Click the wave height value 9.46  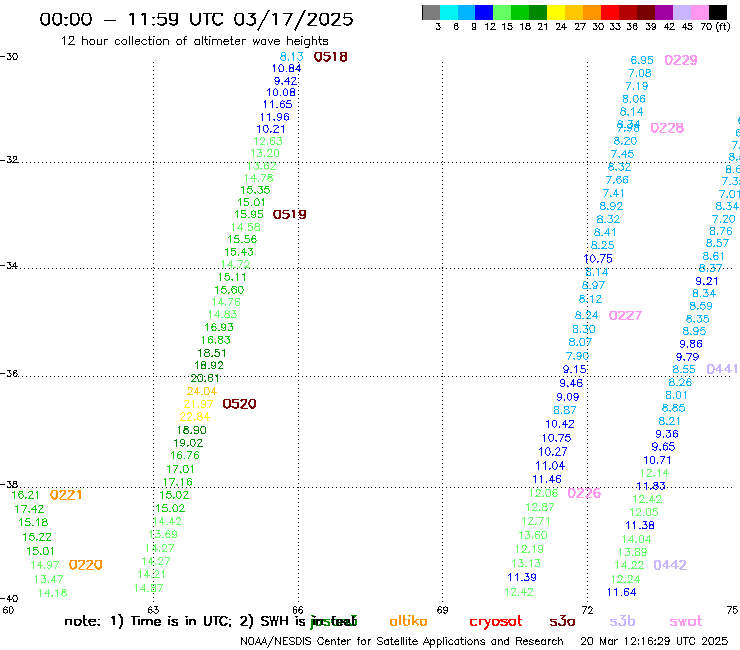click(571, 383)
